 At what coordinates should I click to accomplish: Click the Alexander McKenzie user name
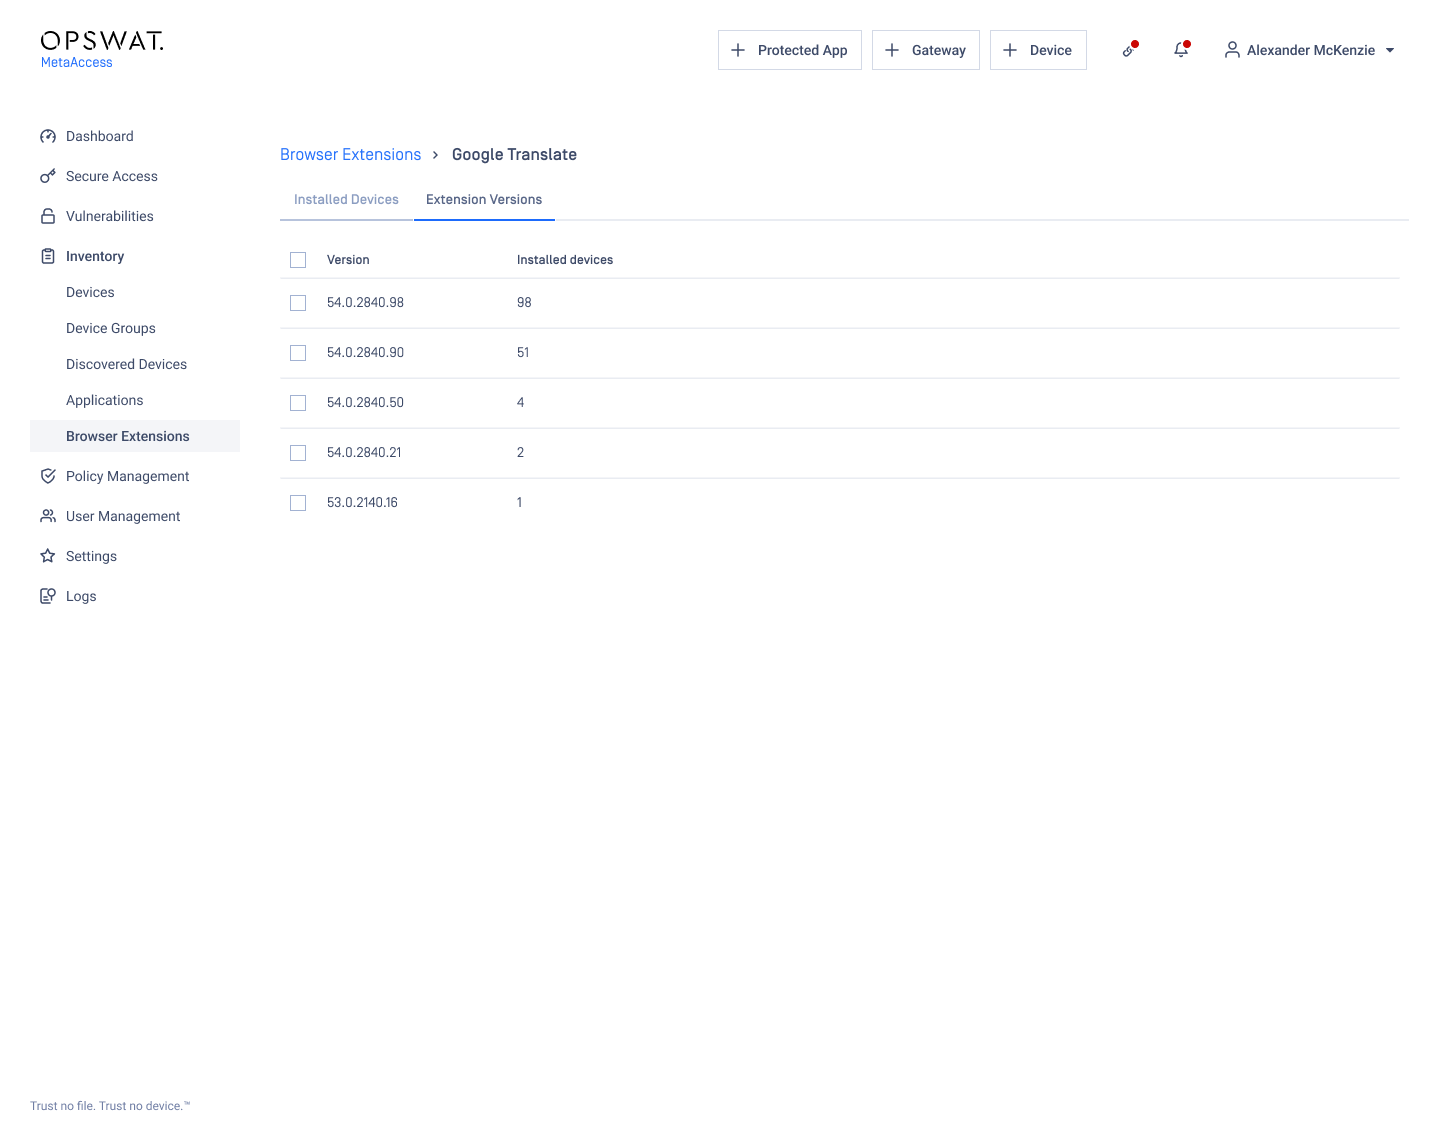(x=1311, y=50)
